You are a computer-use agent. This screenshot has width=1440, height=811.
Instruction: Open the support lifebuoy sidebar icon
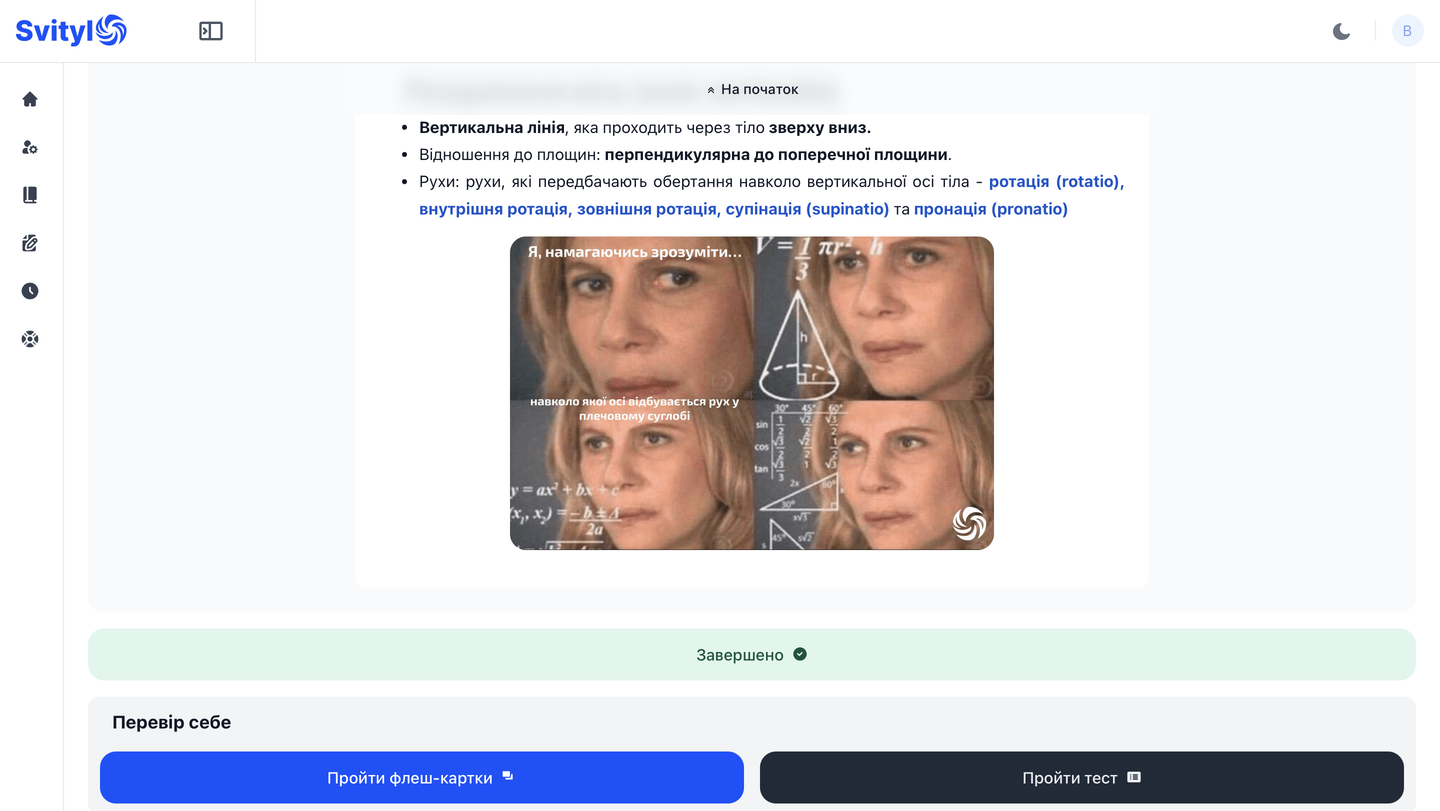coord(30,339)
